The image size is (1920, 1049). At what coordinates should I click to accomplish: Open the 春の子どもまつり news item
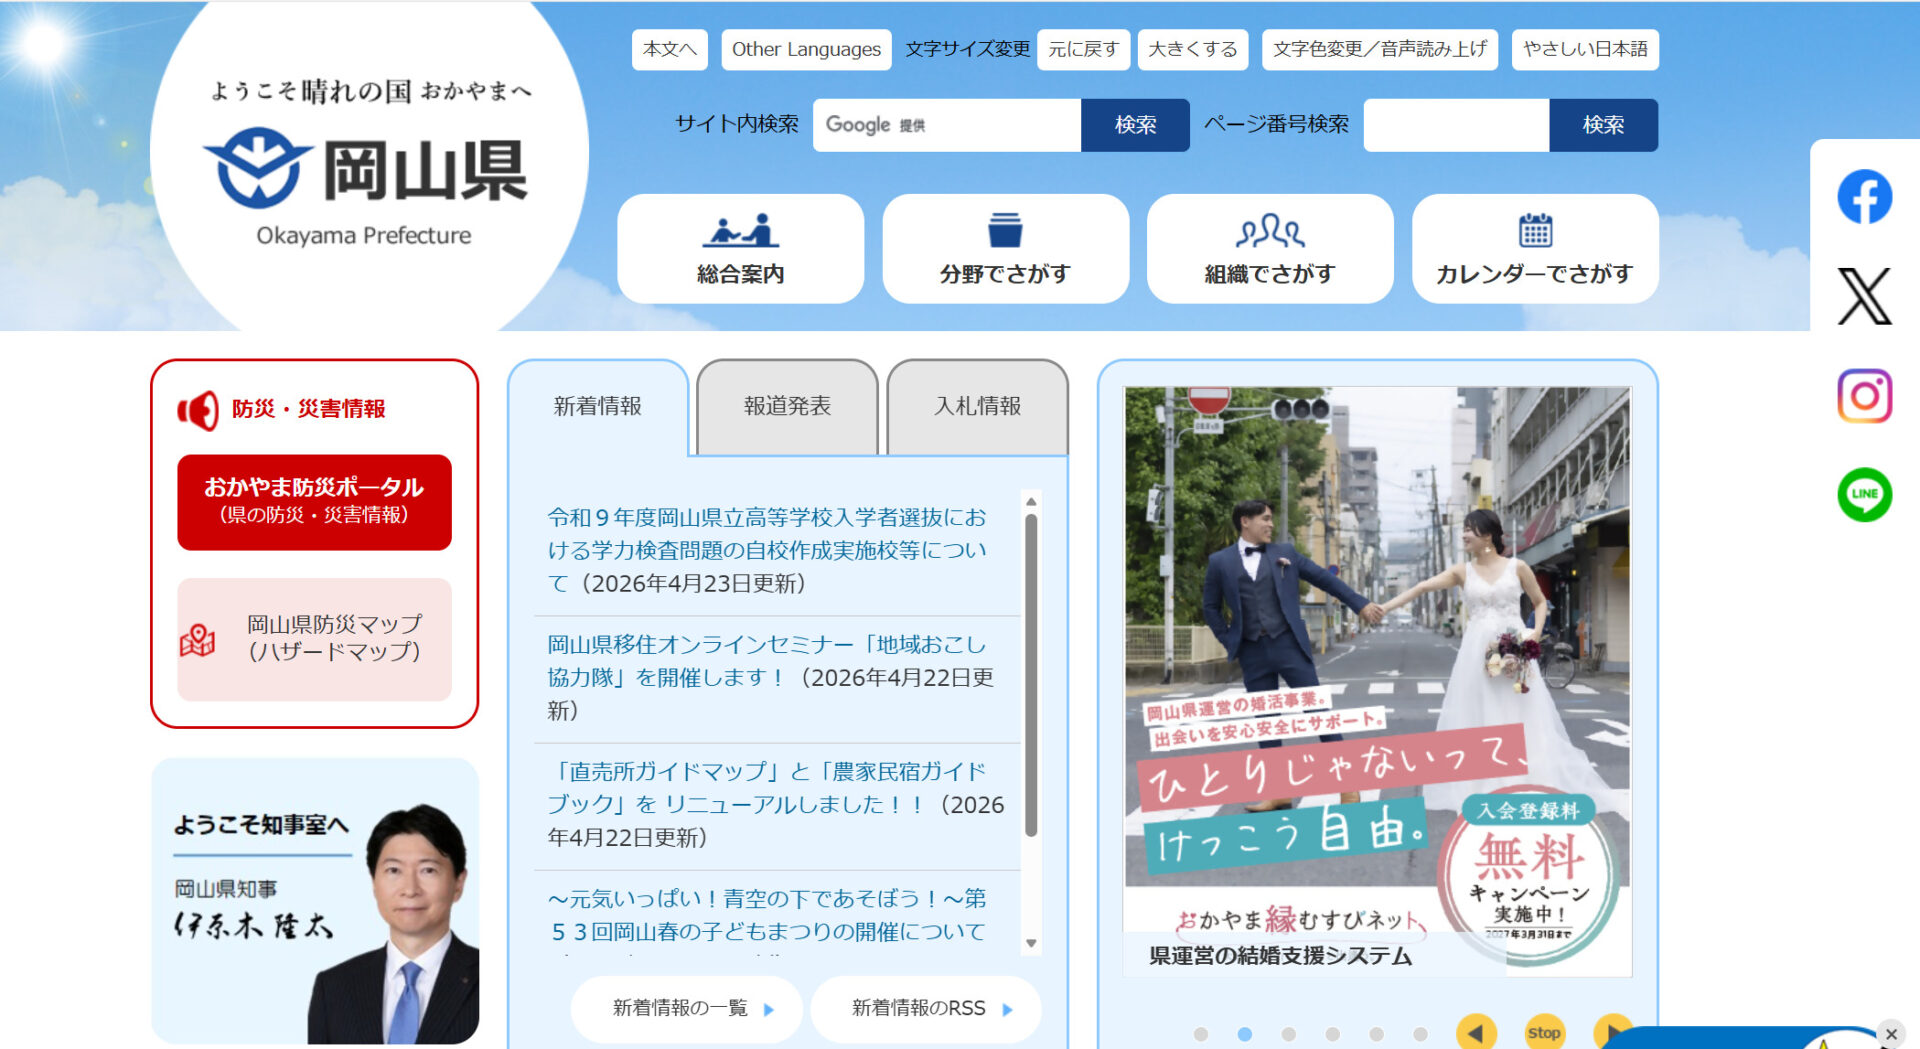click(767, 915)
